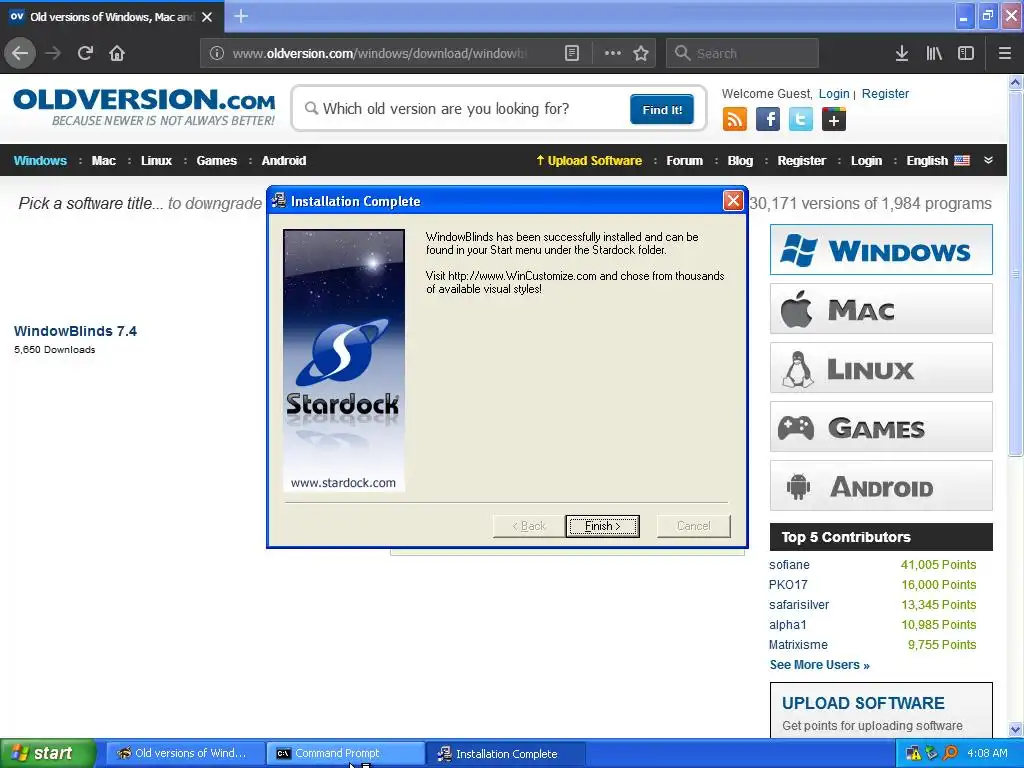This screenshot has width=1024, height=768.
Task: Open the Twitter icon on OldVersion header
Action: [801, 120]
